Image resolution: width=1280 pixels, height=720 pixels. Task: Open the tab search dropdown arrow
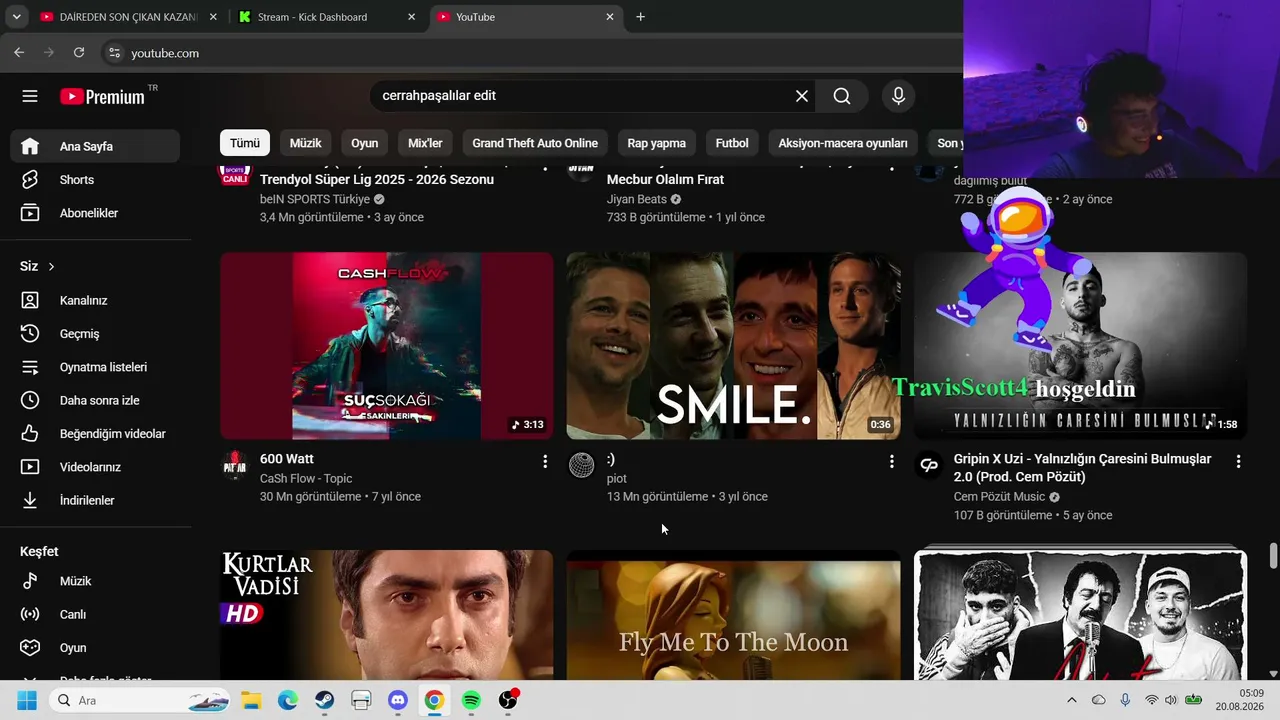[16, 17]
